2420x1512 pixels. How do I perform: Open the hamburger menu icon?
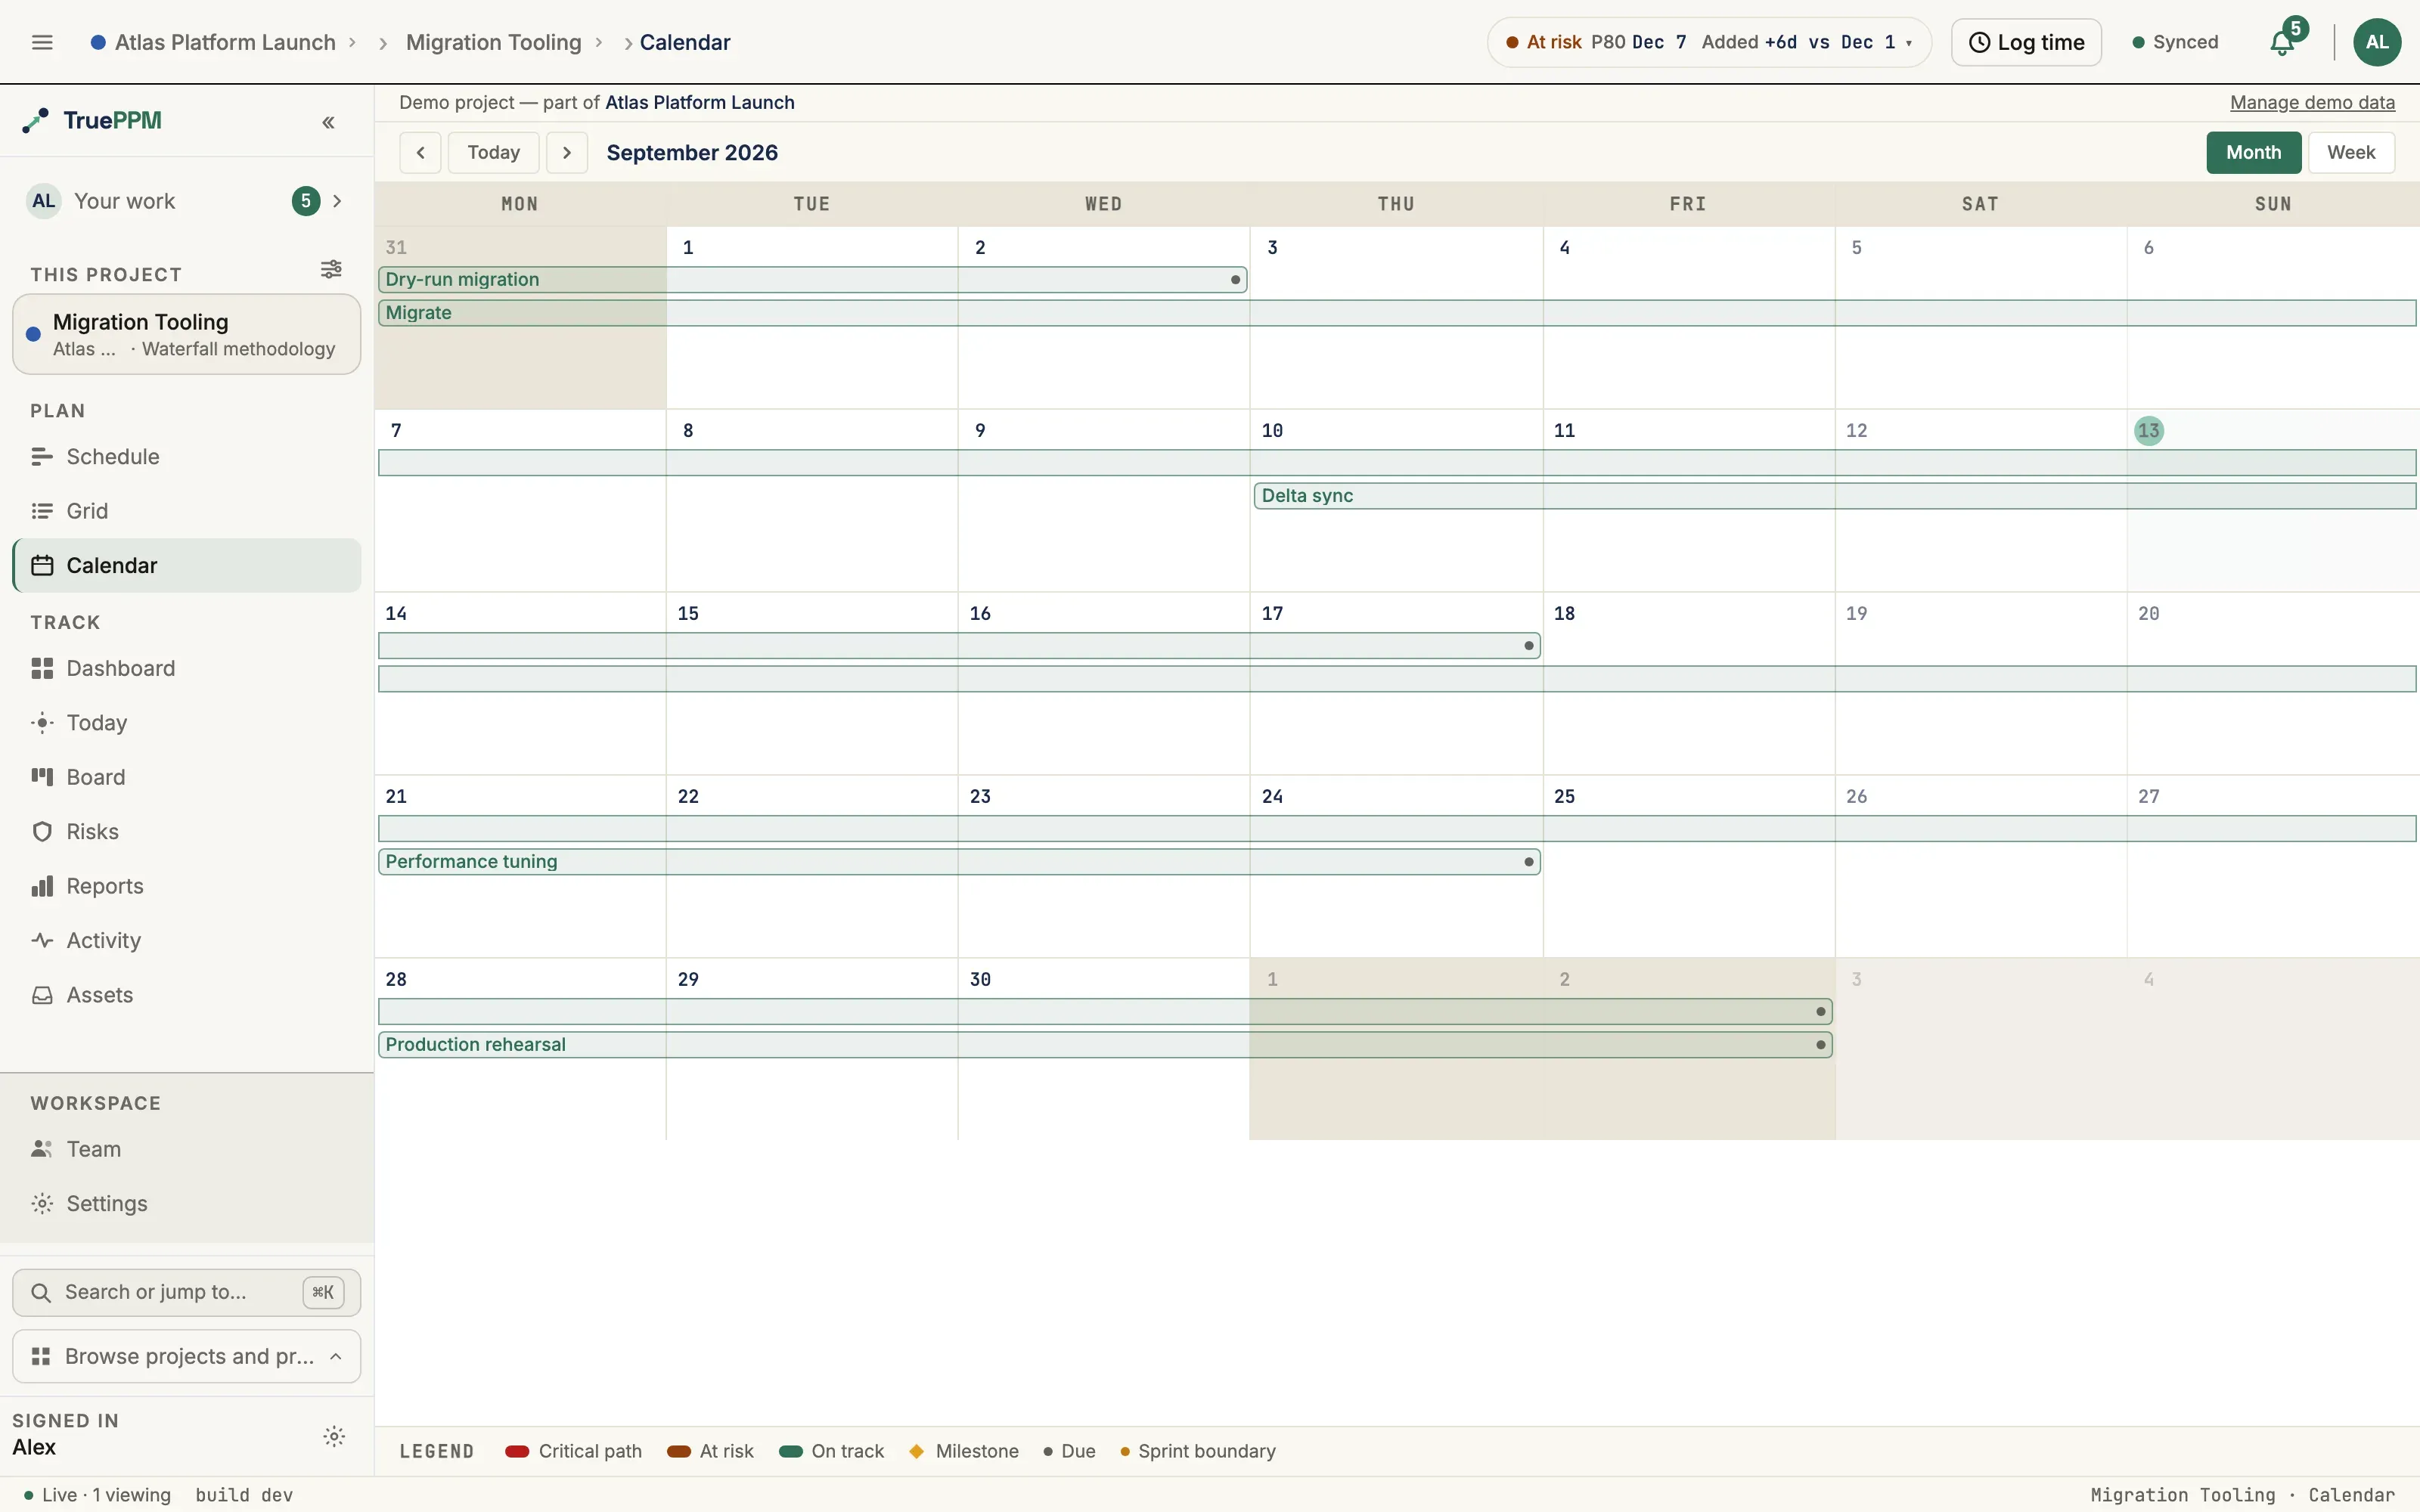tap(42, 42)
